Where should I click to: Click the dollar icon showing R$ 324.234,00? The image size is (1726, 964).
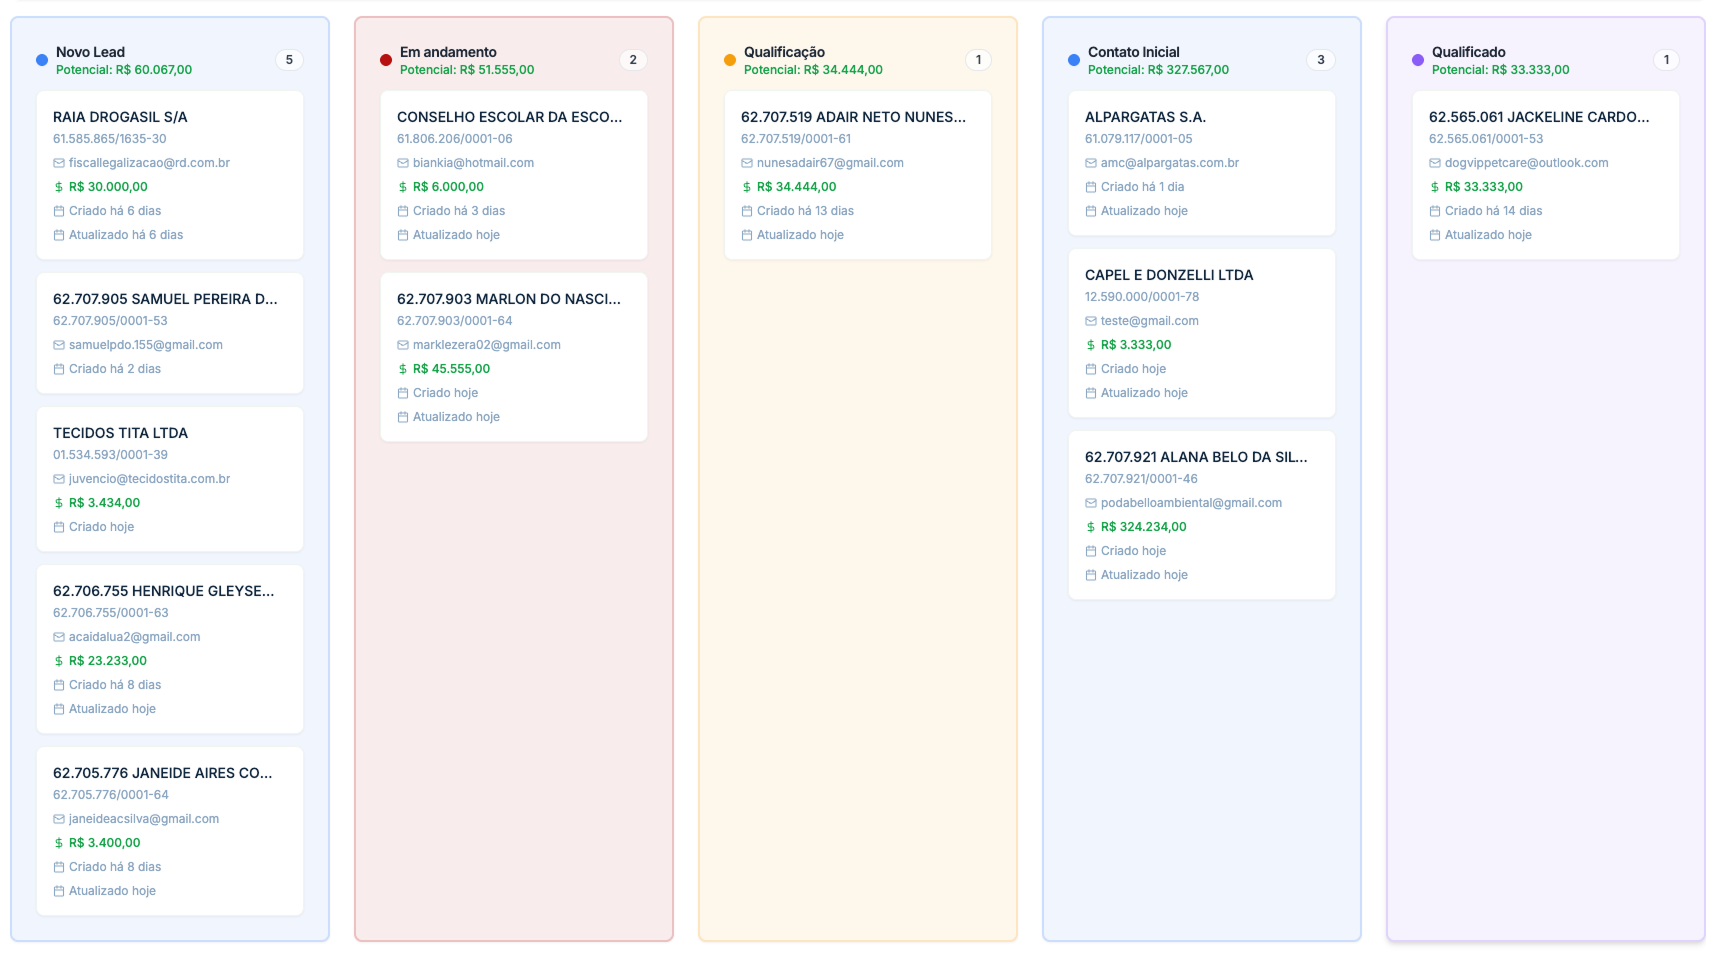1090,526
